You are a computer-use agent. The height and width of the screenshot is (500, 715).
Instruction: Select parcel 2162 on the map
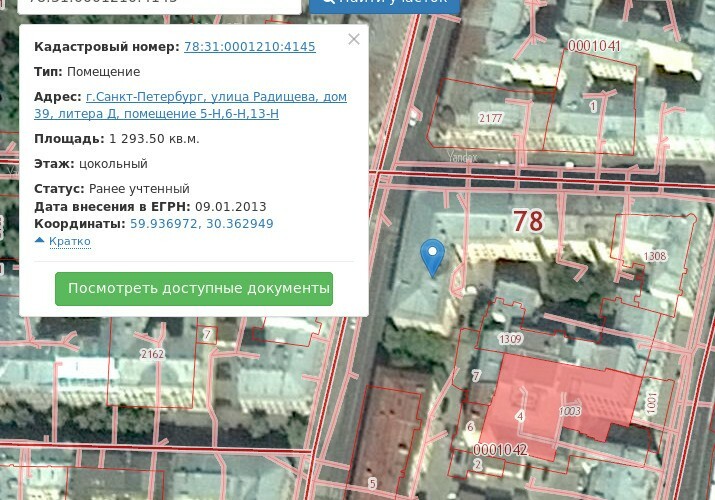153,354
